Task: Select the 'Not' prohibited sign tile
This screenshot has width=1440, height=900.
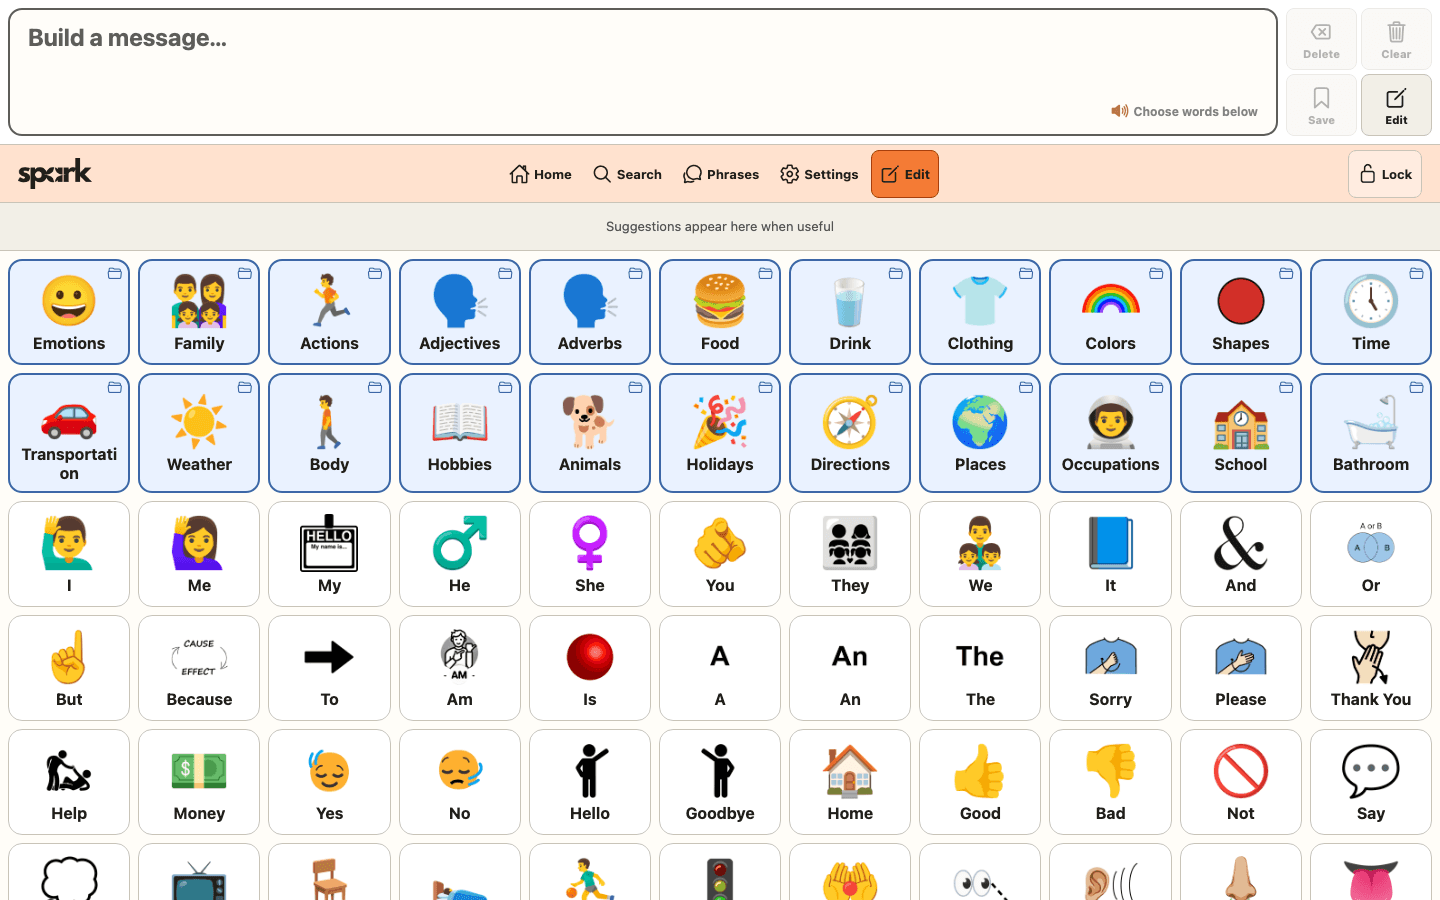Action: click(1241, 782)
